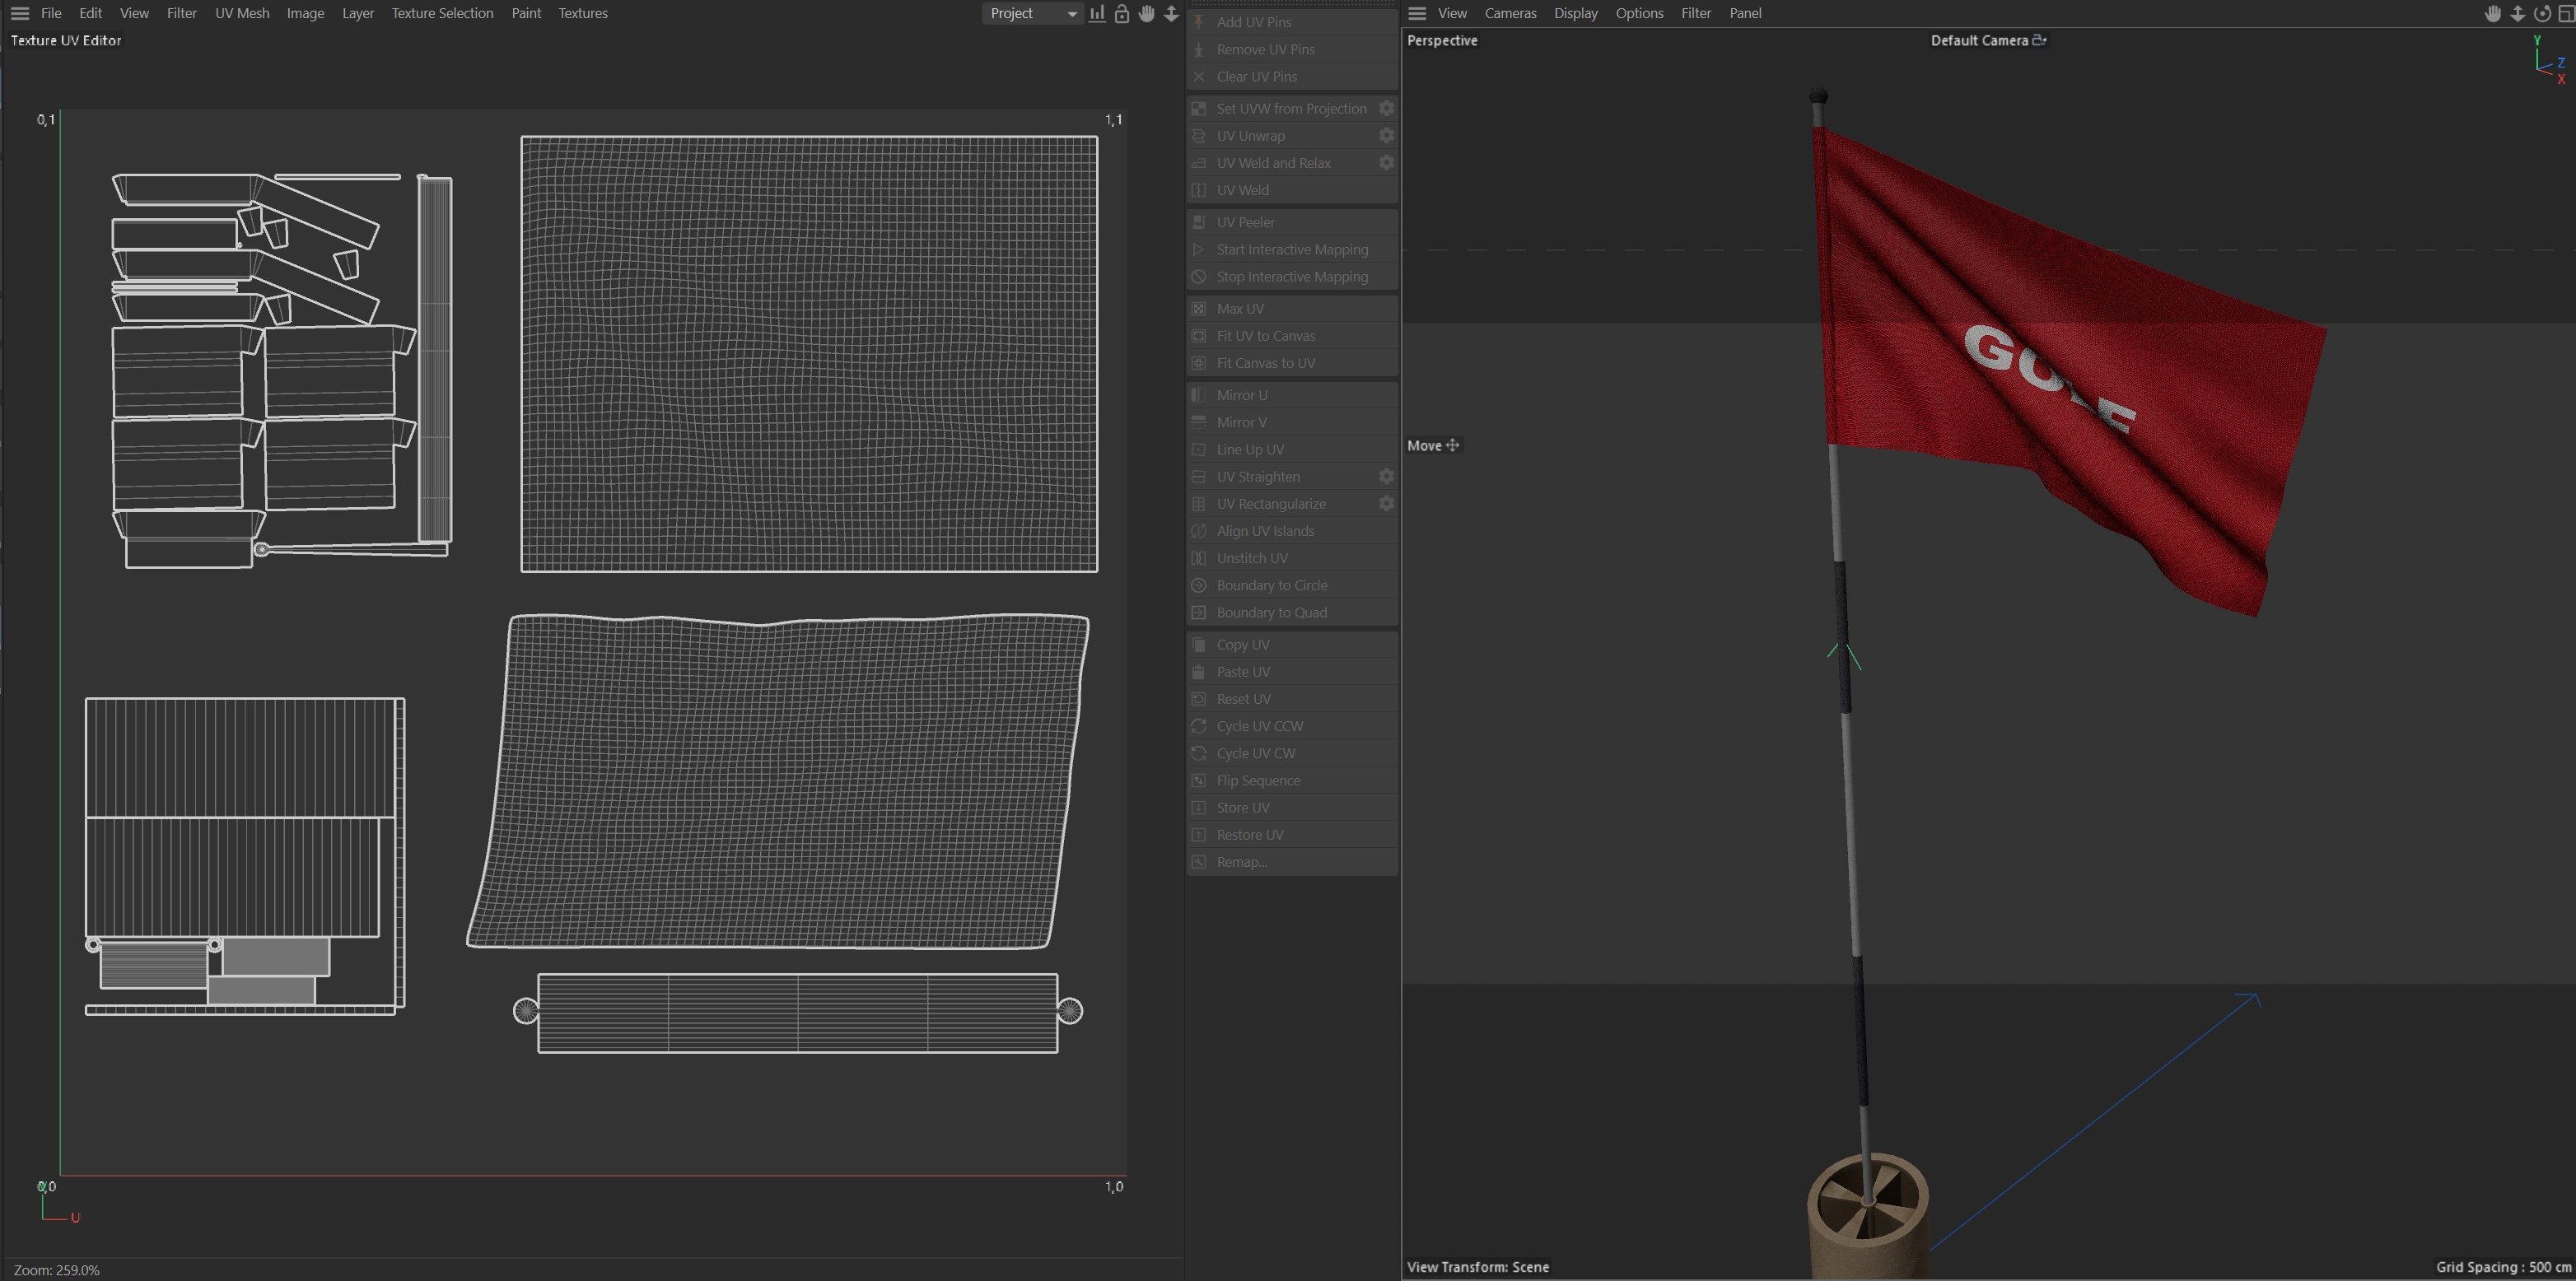The width and height of the screenshot is (2576, 1281).
Task: Click the viewport orbit camera icon
Action: click(x=2541, y=14)
